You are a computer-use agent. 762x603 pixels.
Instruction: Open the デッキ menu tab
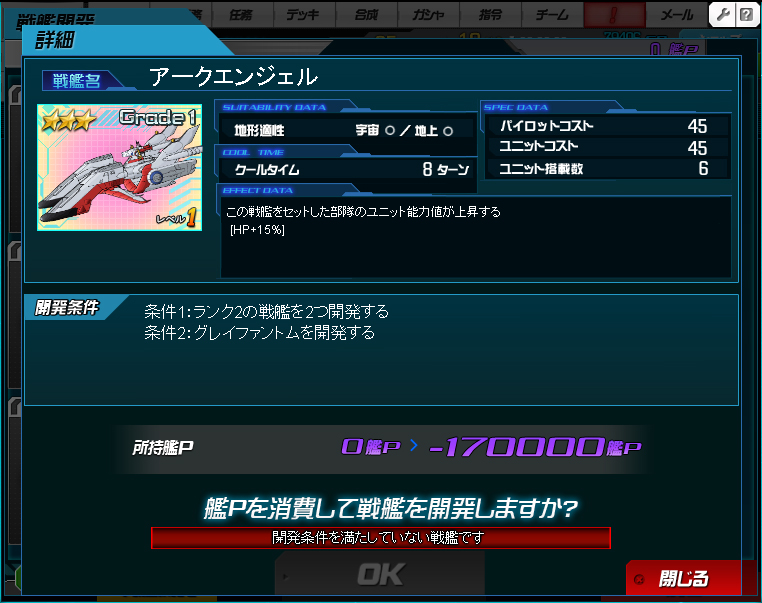(304, 15)
